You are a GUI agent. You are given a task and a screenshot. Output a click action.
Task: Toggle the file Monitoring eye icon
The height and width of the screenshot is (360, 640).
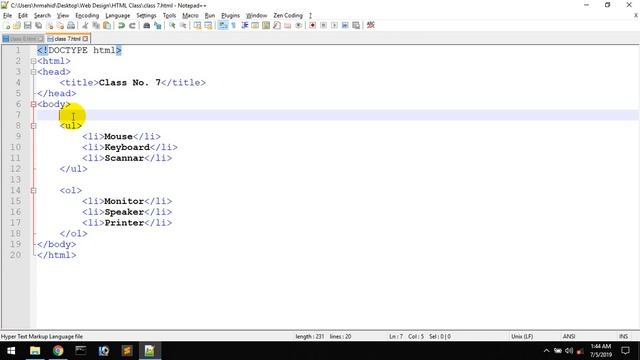298,25
